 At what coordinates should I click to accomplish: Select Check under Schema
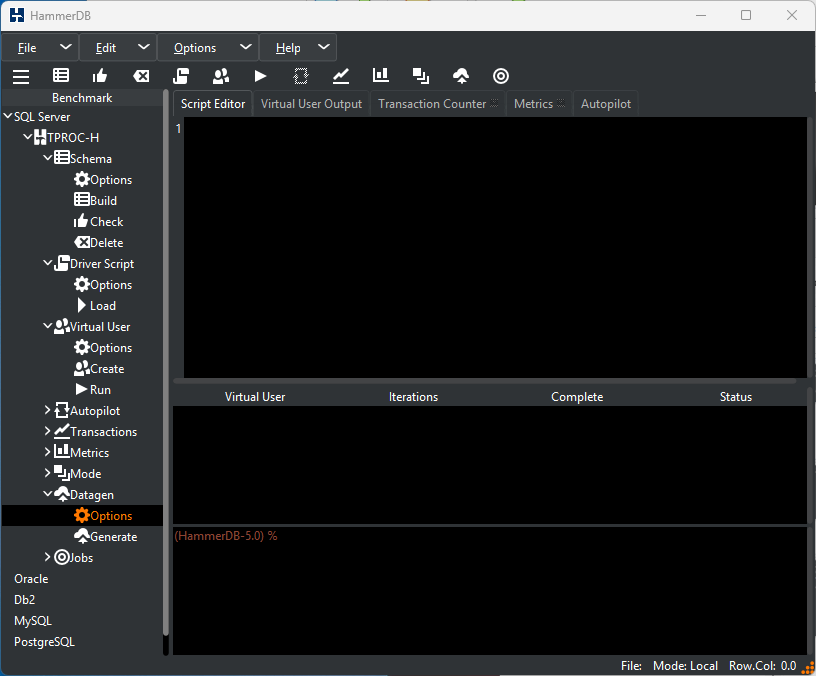click(98, 222)
